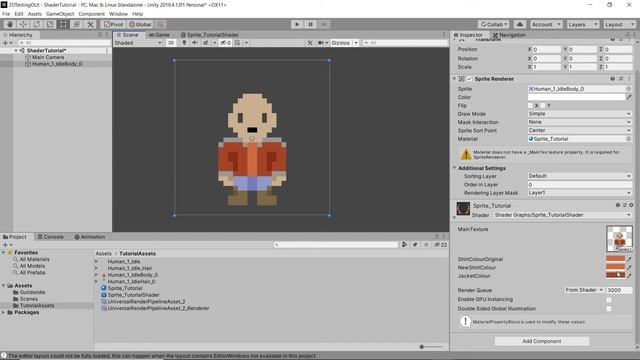This screenshot has width=640, height=360.
Task: Click the Pause button
Action: click(x=310, y=24)
